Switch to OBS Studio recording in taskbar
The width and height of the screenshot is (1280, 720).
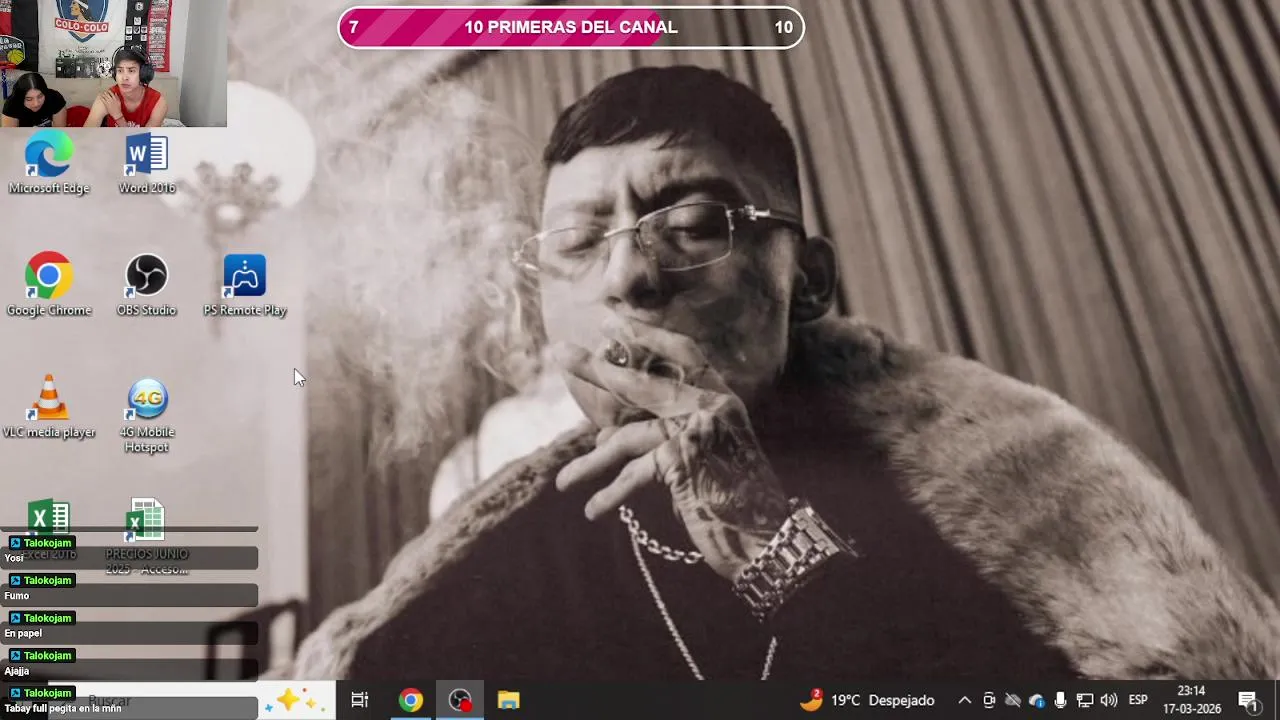(460, 700)
